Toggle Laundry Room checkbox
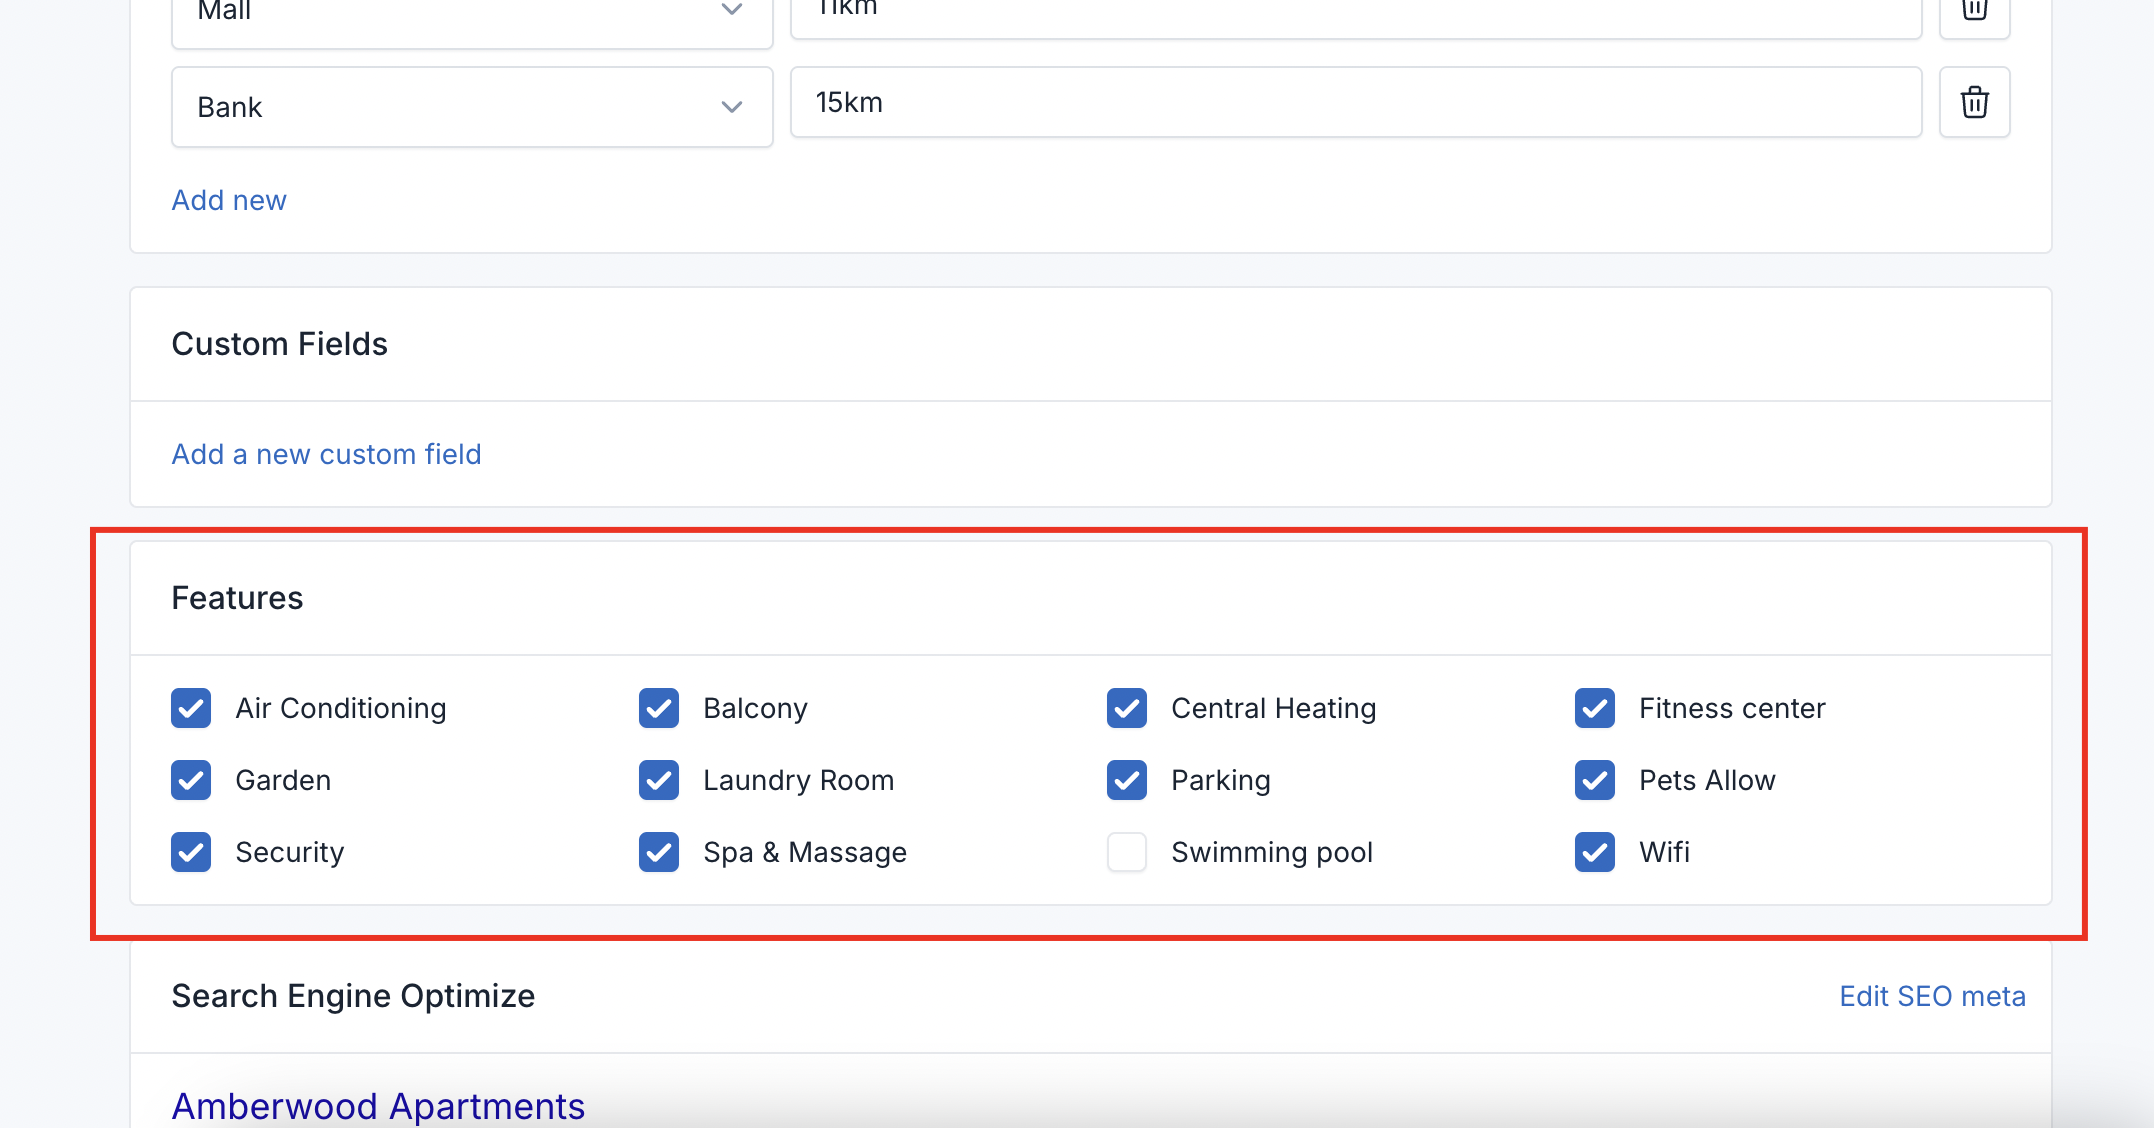Image resolution: width=2154 pixels, height=1128 pixels. (659, 780)
